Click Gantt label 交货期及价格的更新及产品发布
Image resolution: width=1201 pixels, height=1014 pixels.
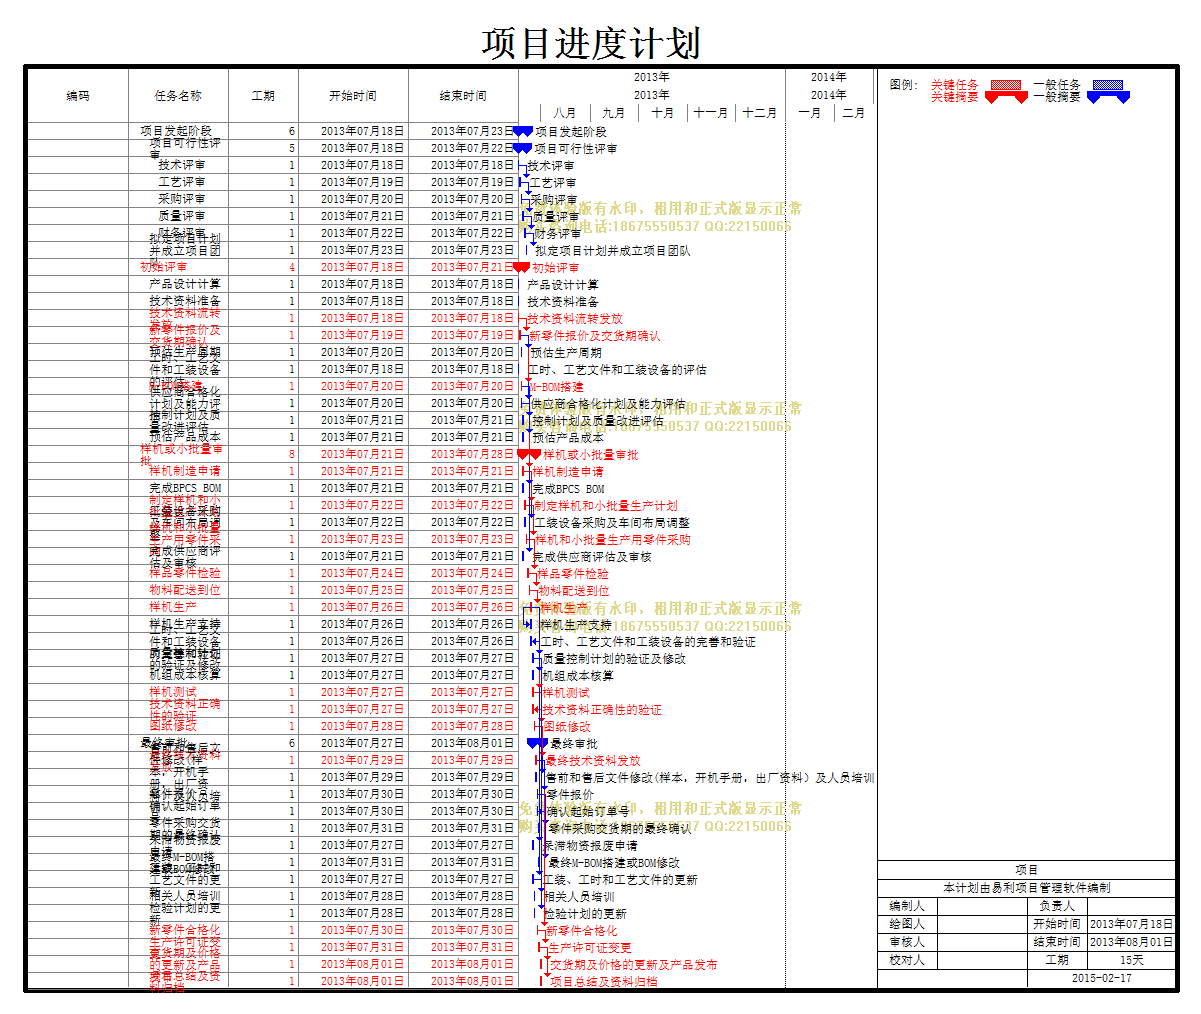(634, 965)
